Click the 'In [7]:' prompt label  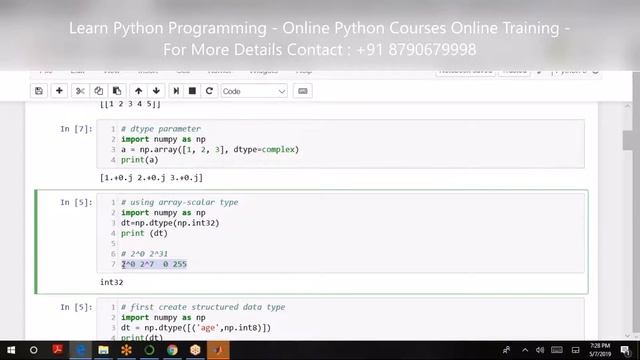tap(76, 129)
